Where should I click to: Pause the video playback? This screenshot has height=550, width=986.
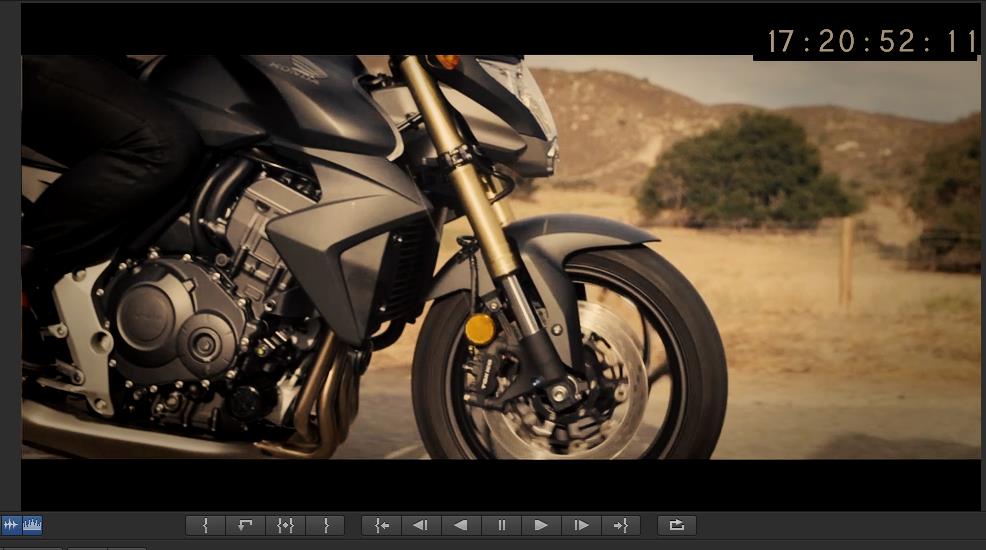(x=501, y=525)
